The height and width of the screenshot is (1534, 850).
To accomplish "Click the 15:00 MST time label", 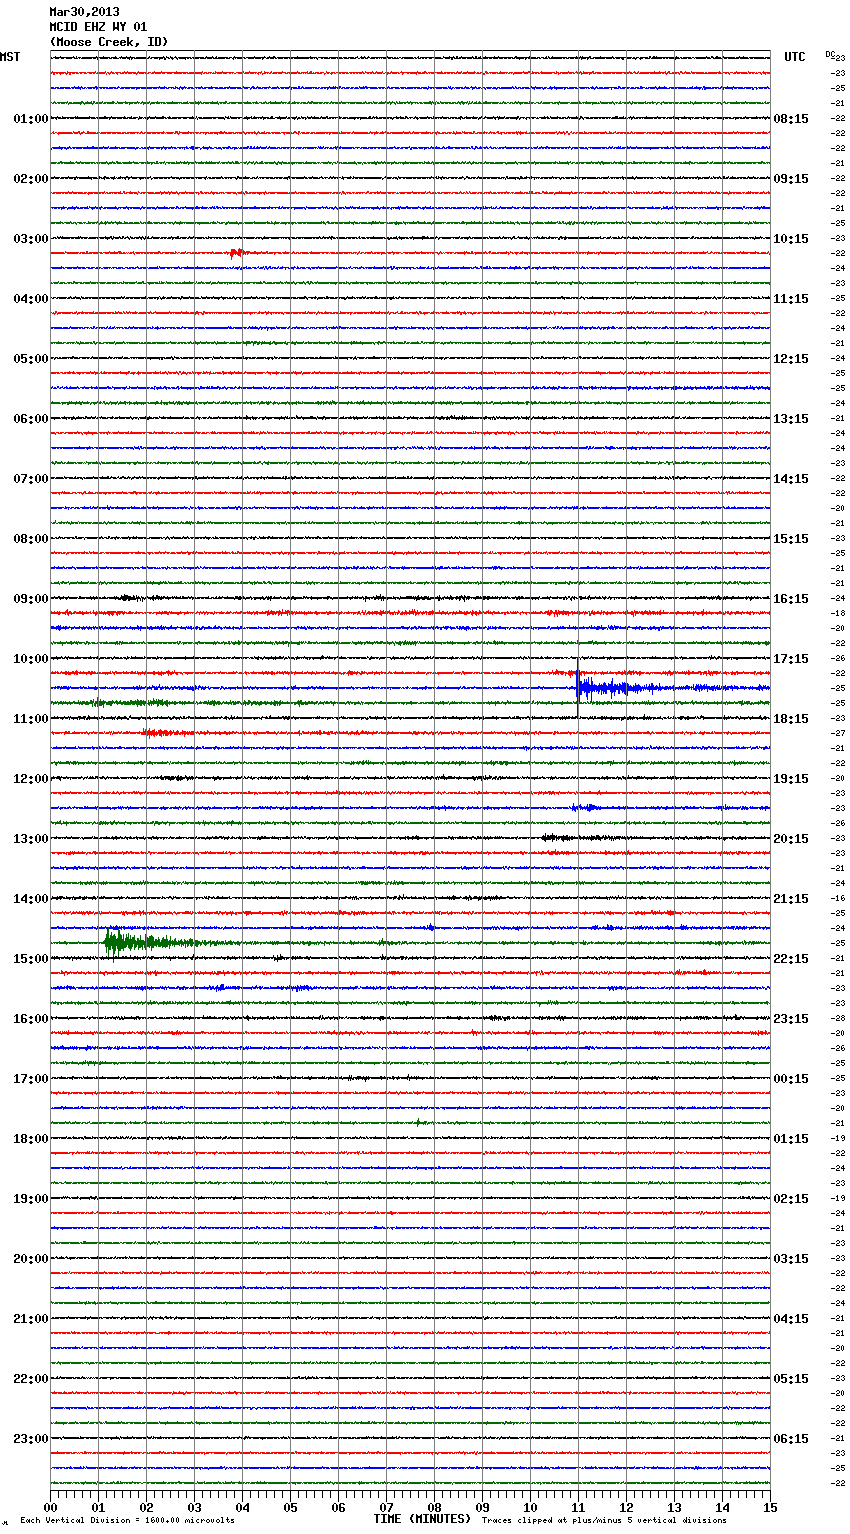I will point(31,959).
